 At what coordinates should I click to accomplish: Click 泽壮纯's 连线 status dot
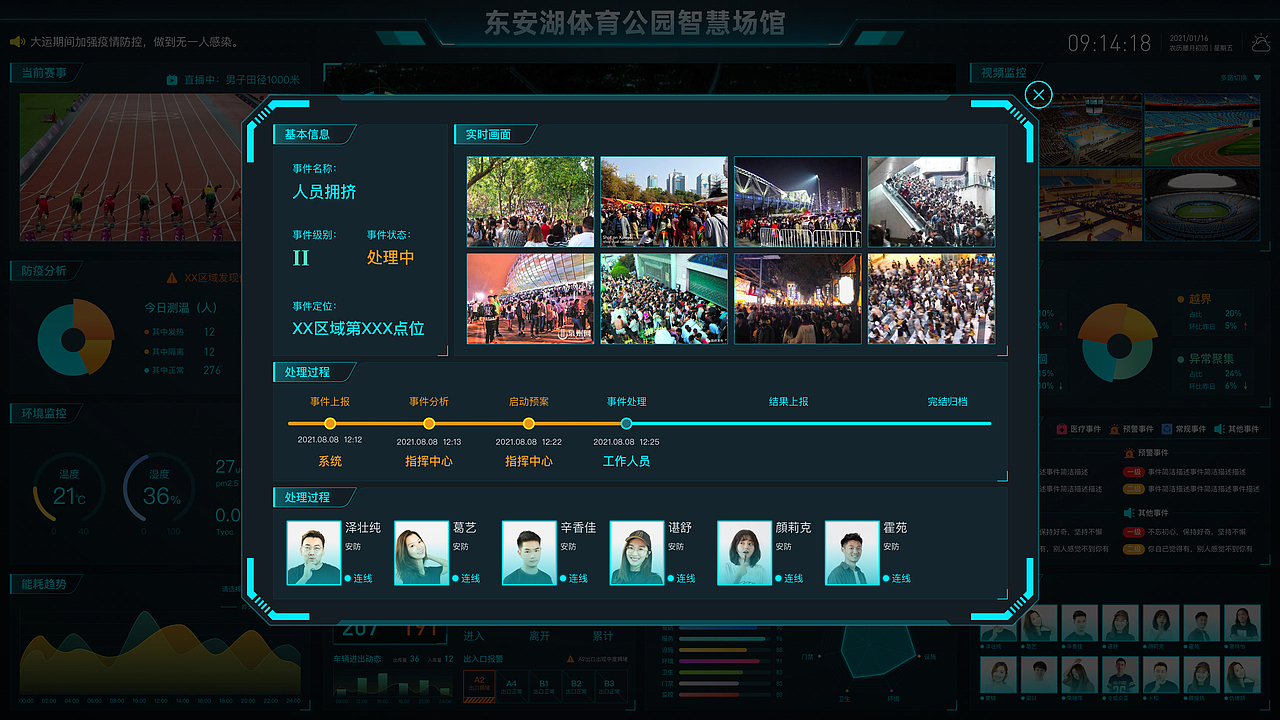348,578
